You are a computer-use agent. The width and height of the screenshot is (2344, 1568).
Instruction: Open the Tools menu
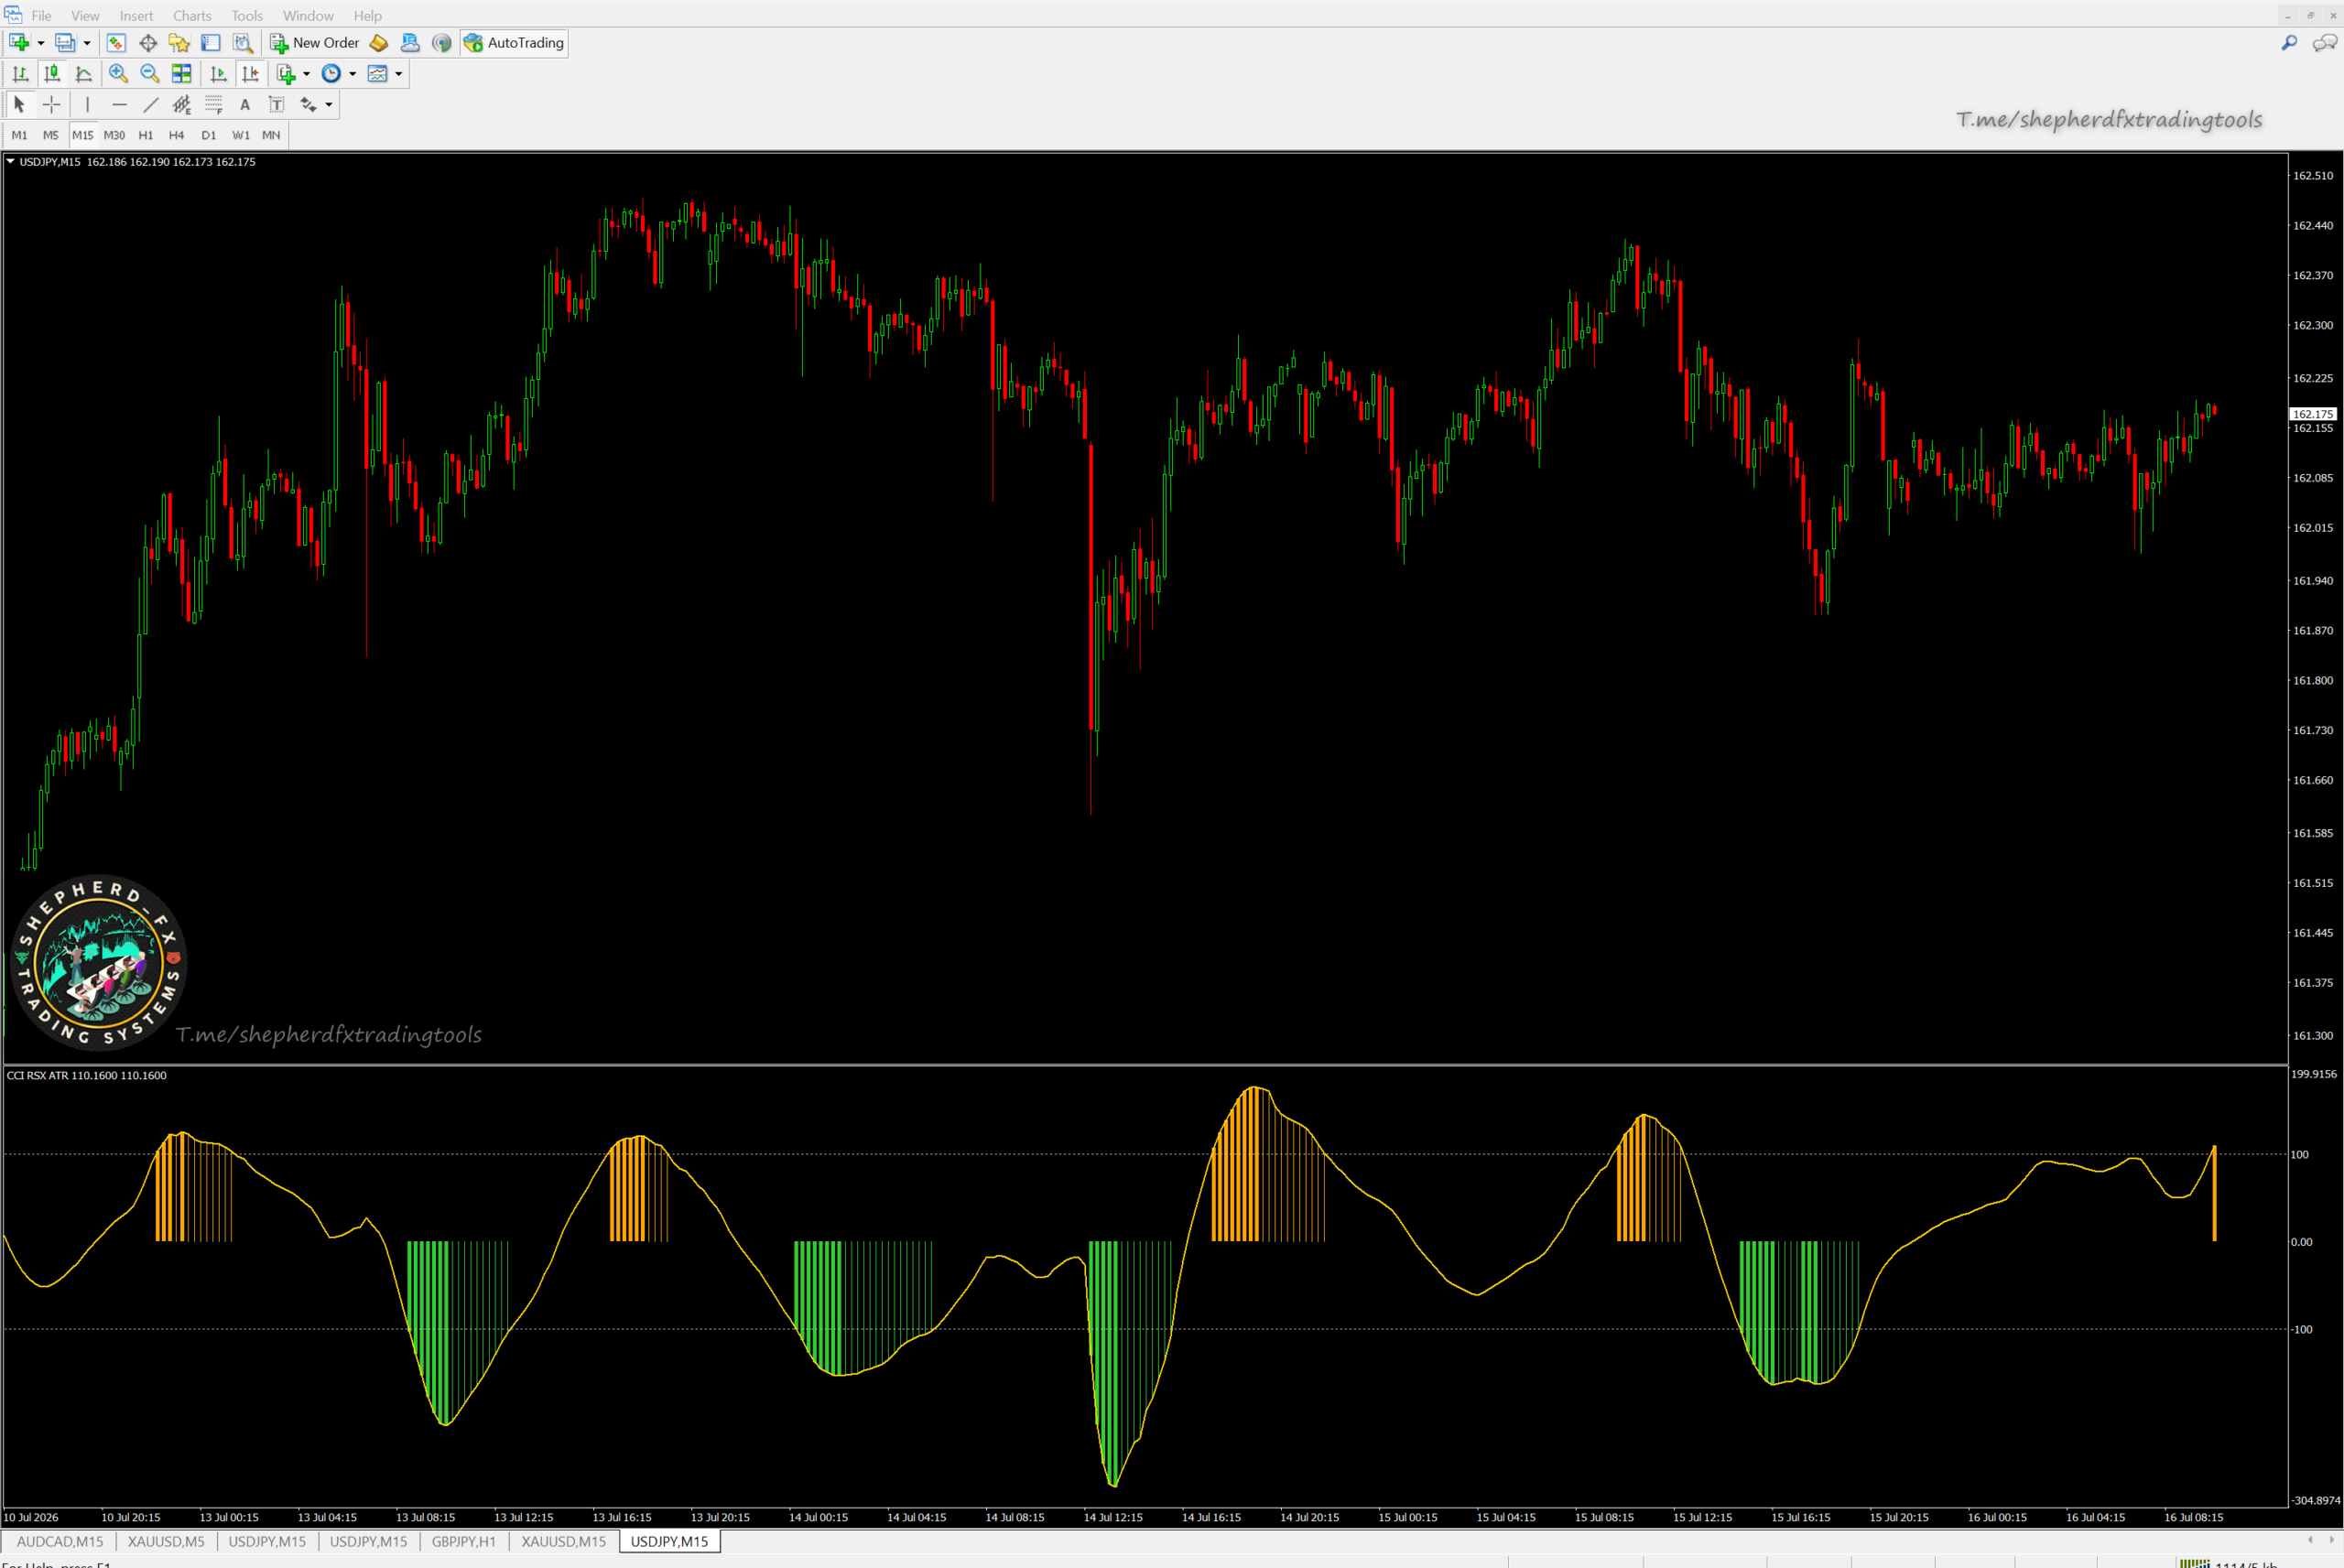(x=247, y=15)
